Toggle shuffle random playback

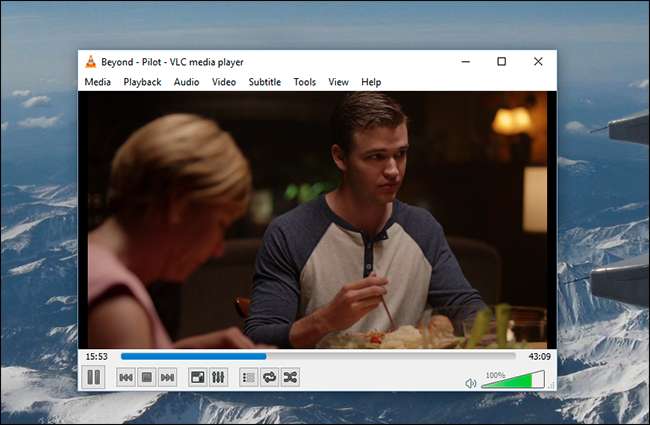[x=290, y=377]
